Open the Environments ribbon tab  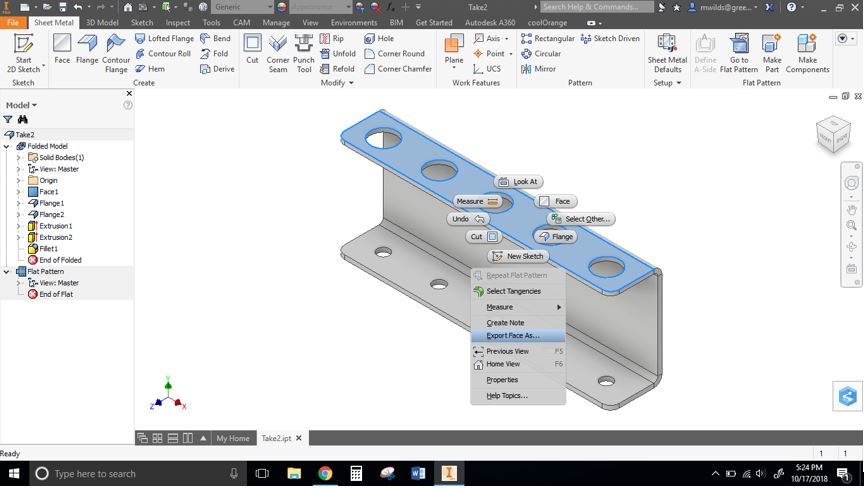354,23
